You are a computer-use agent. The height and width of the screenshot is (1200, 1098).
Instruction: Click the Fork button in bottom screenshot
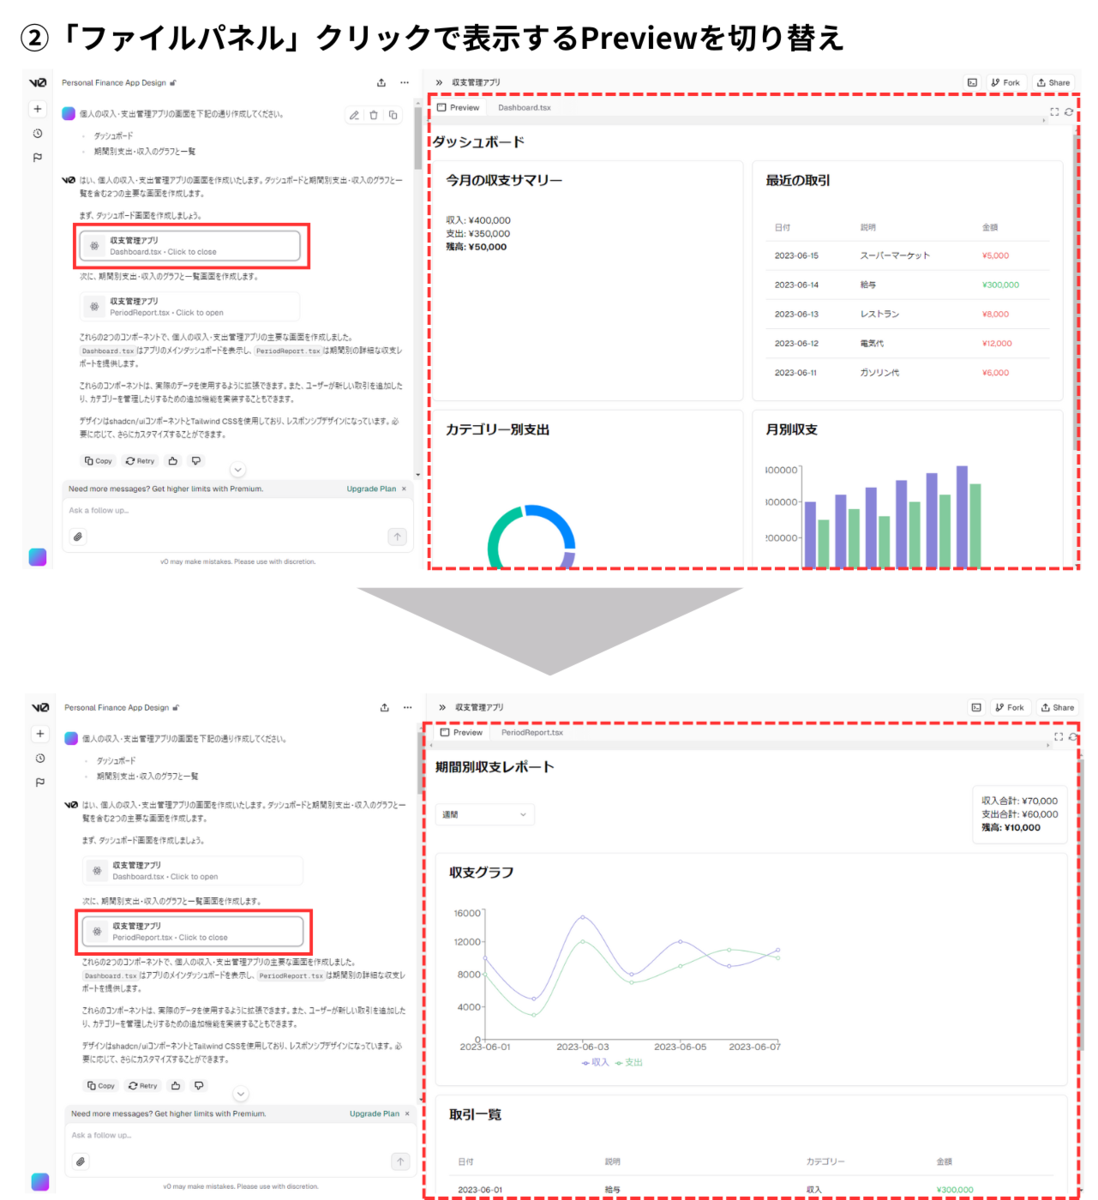coord(1010,707)
